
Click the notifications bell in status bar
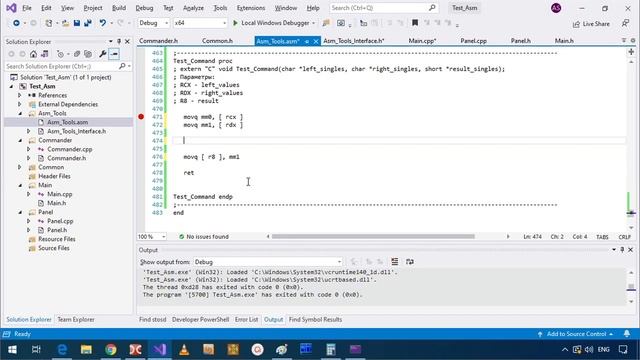[x=627, y=334]
